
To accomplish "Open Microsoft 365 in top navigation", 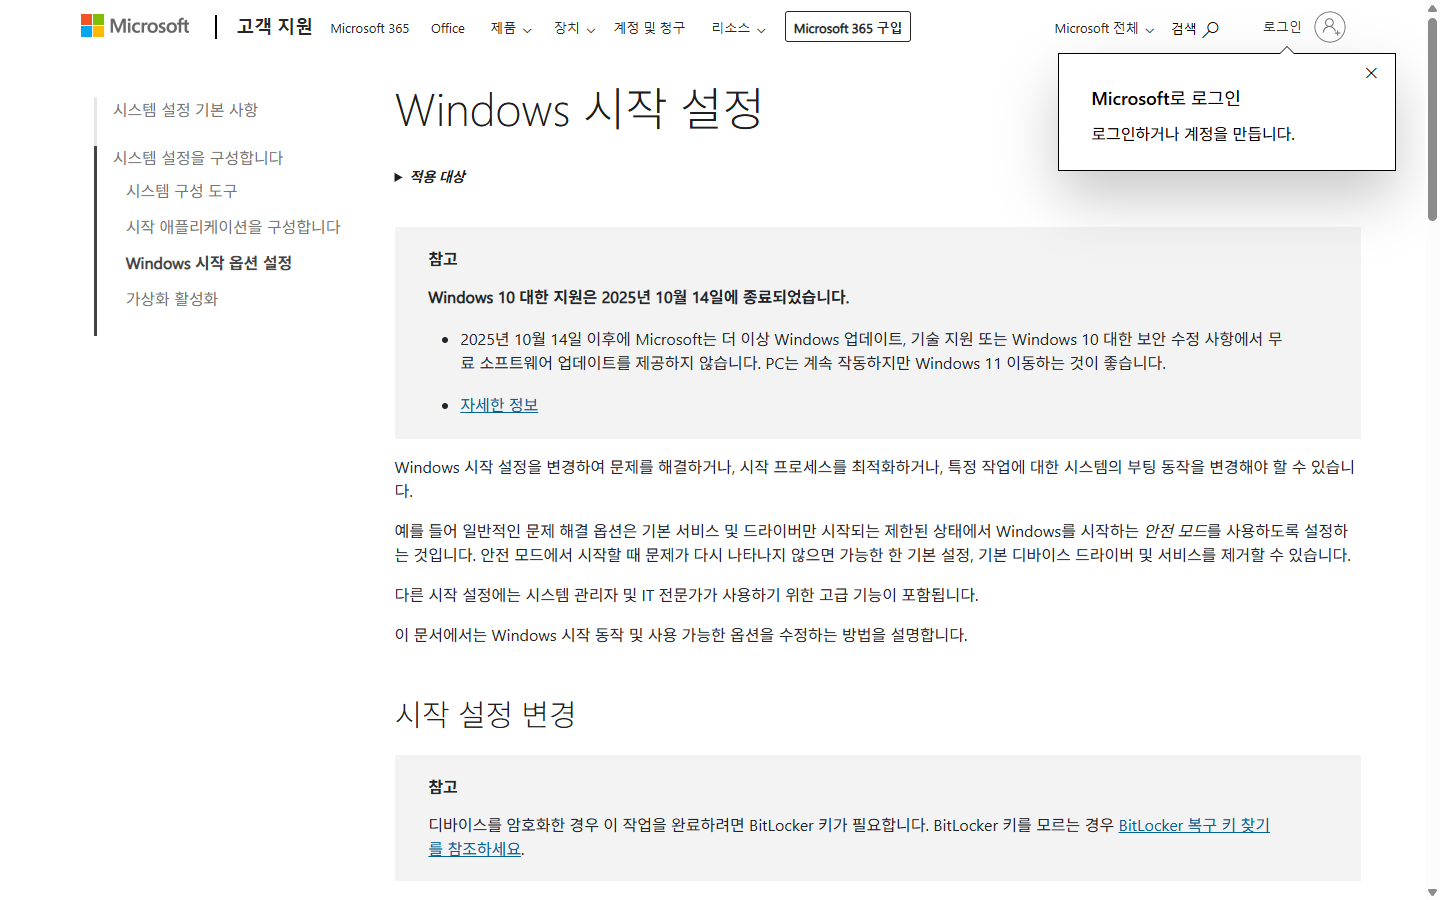I will (370, 28).
